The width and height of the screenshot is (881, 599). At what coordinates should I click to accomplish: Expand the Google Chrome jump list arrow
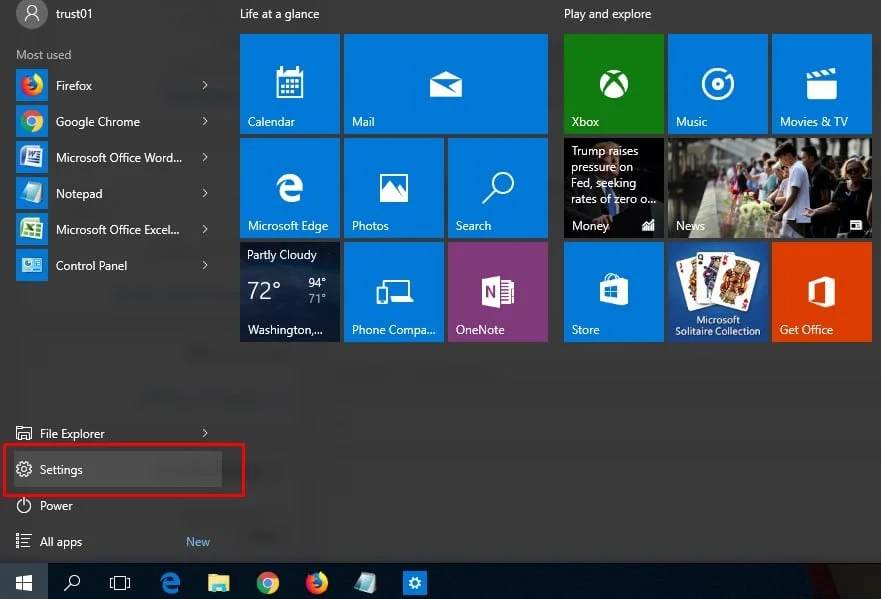(x=205, y=121)
